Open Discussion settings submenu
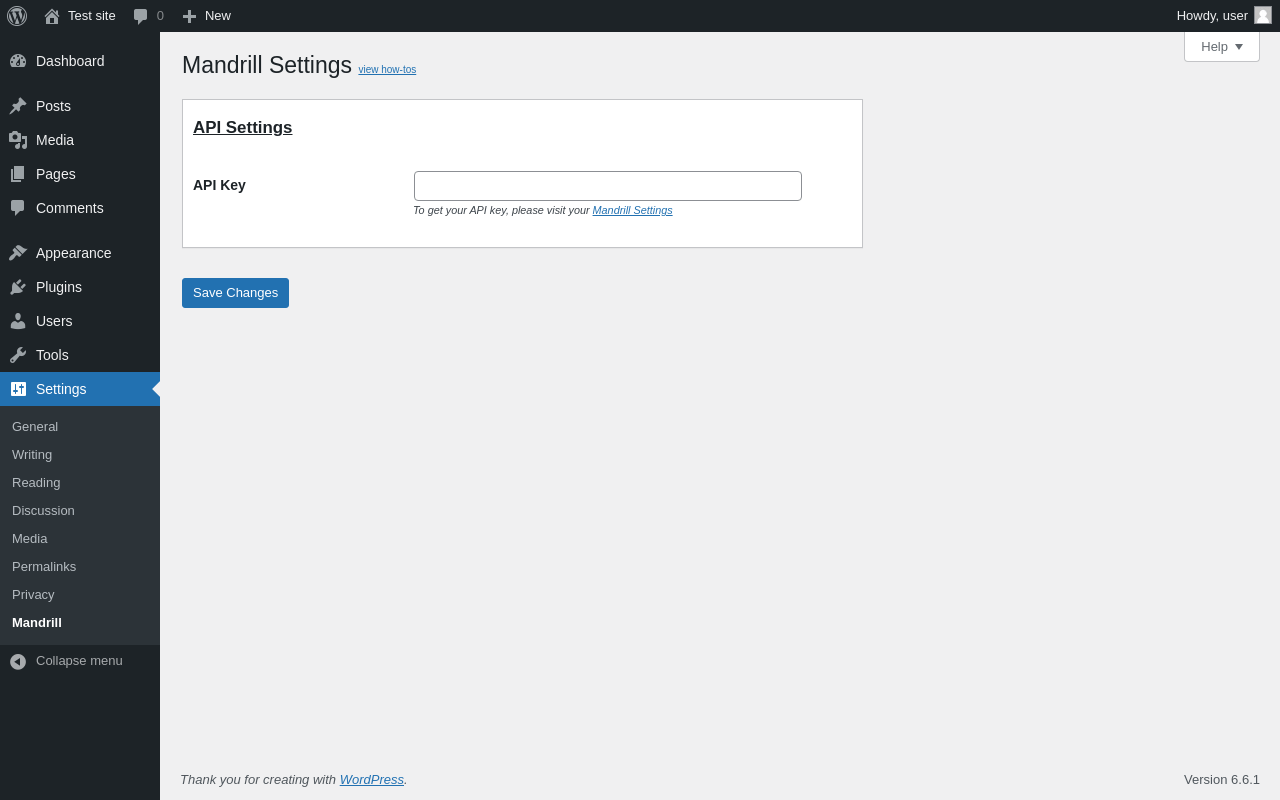The image size is (1280, 800). [80, 511]
